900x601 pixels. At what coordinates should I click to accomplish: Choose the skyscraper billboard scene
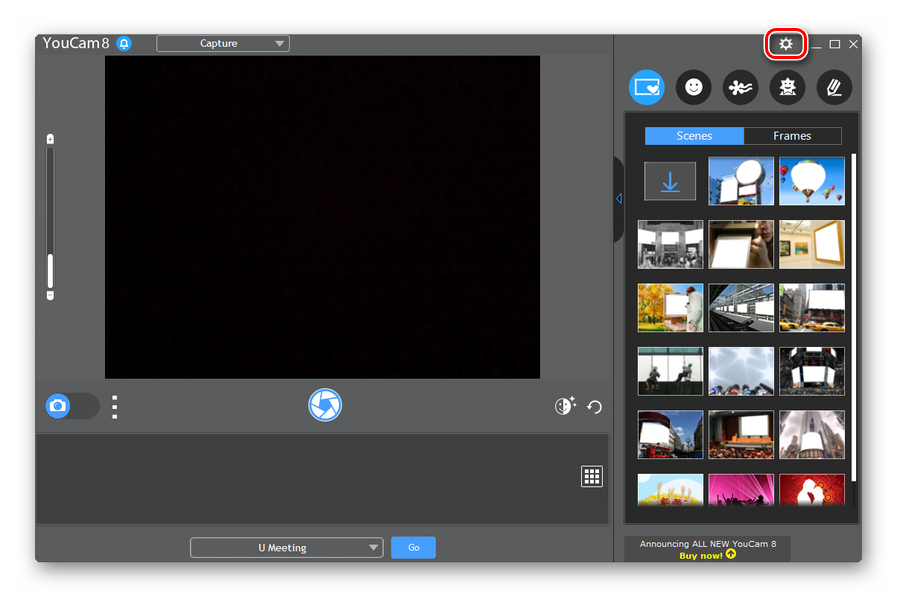click(x=812, y=435)
